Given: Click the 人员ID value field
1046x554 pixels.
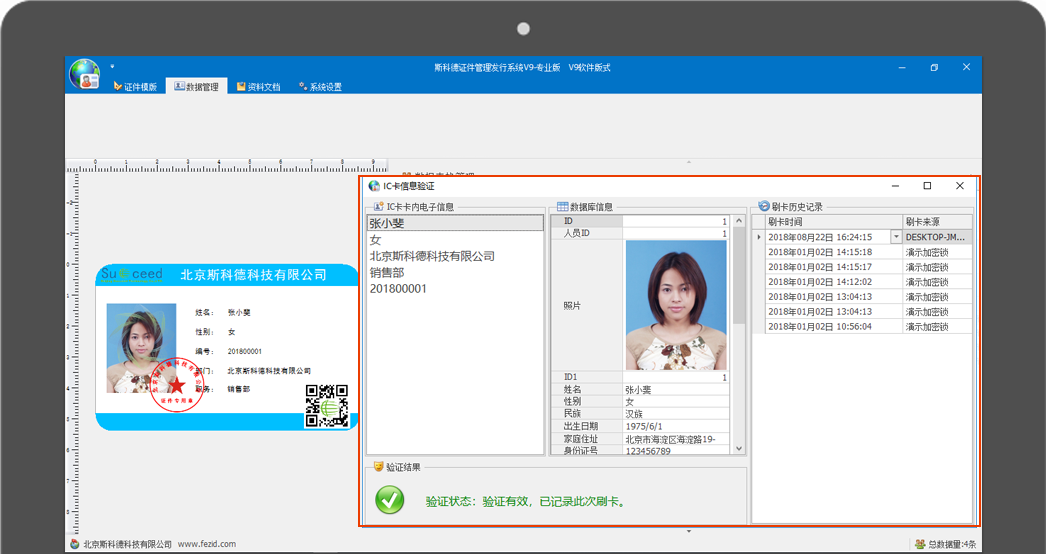Looking at the screenshot, I should (676, 234).
